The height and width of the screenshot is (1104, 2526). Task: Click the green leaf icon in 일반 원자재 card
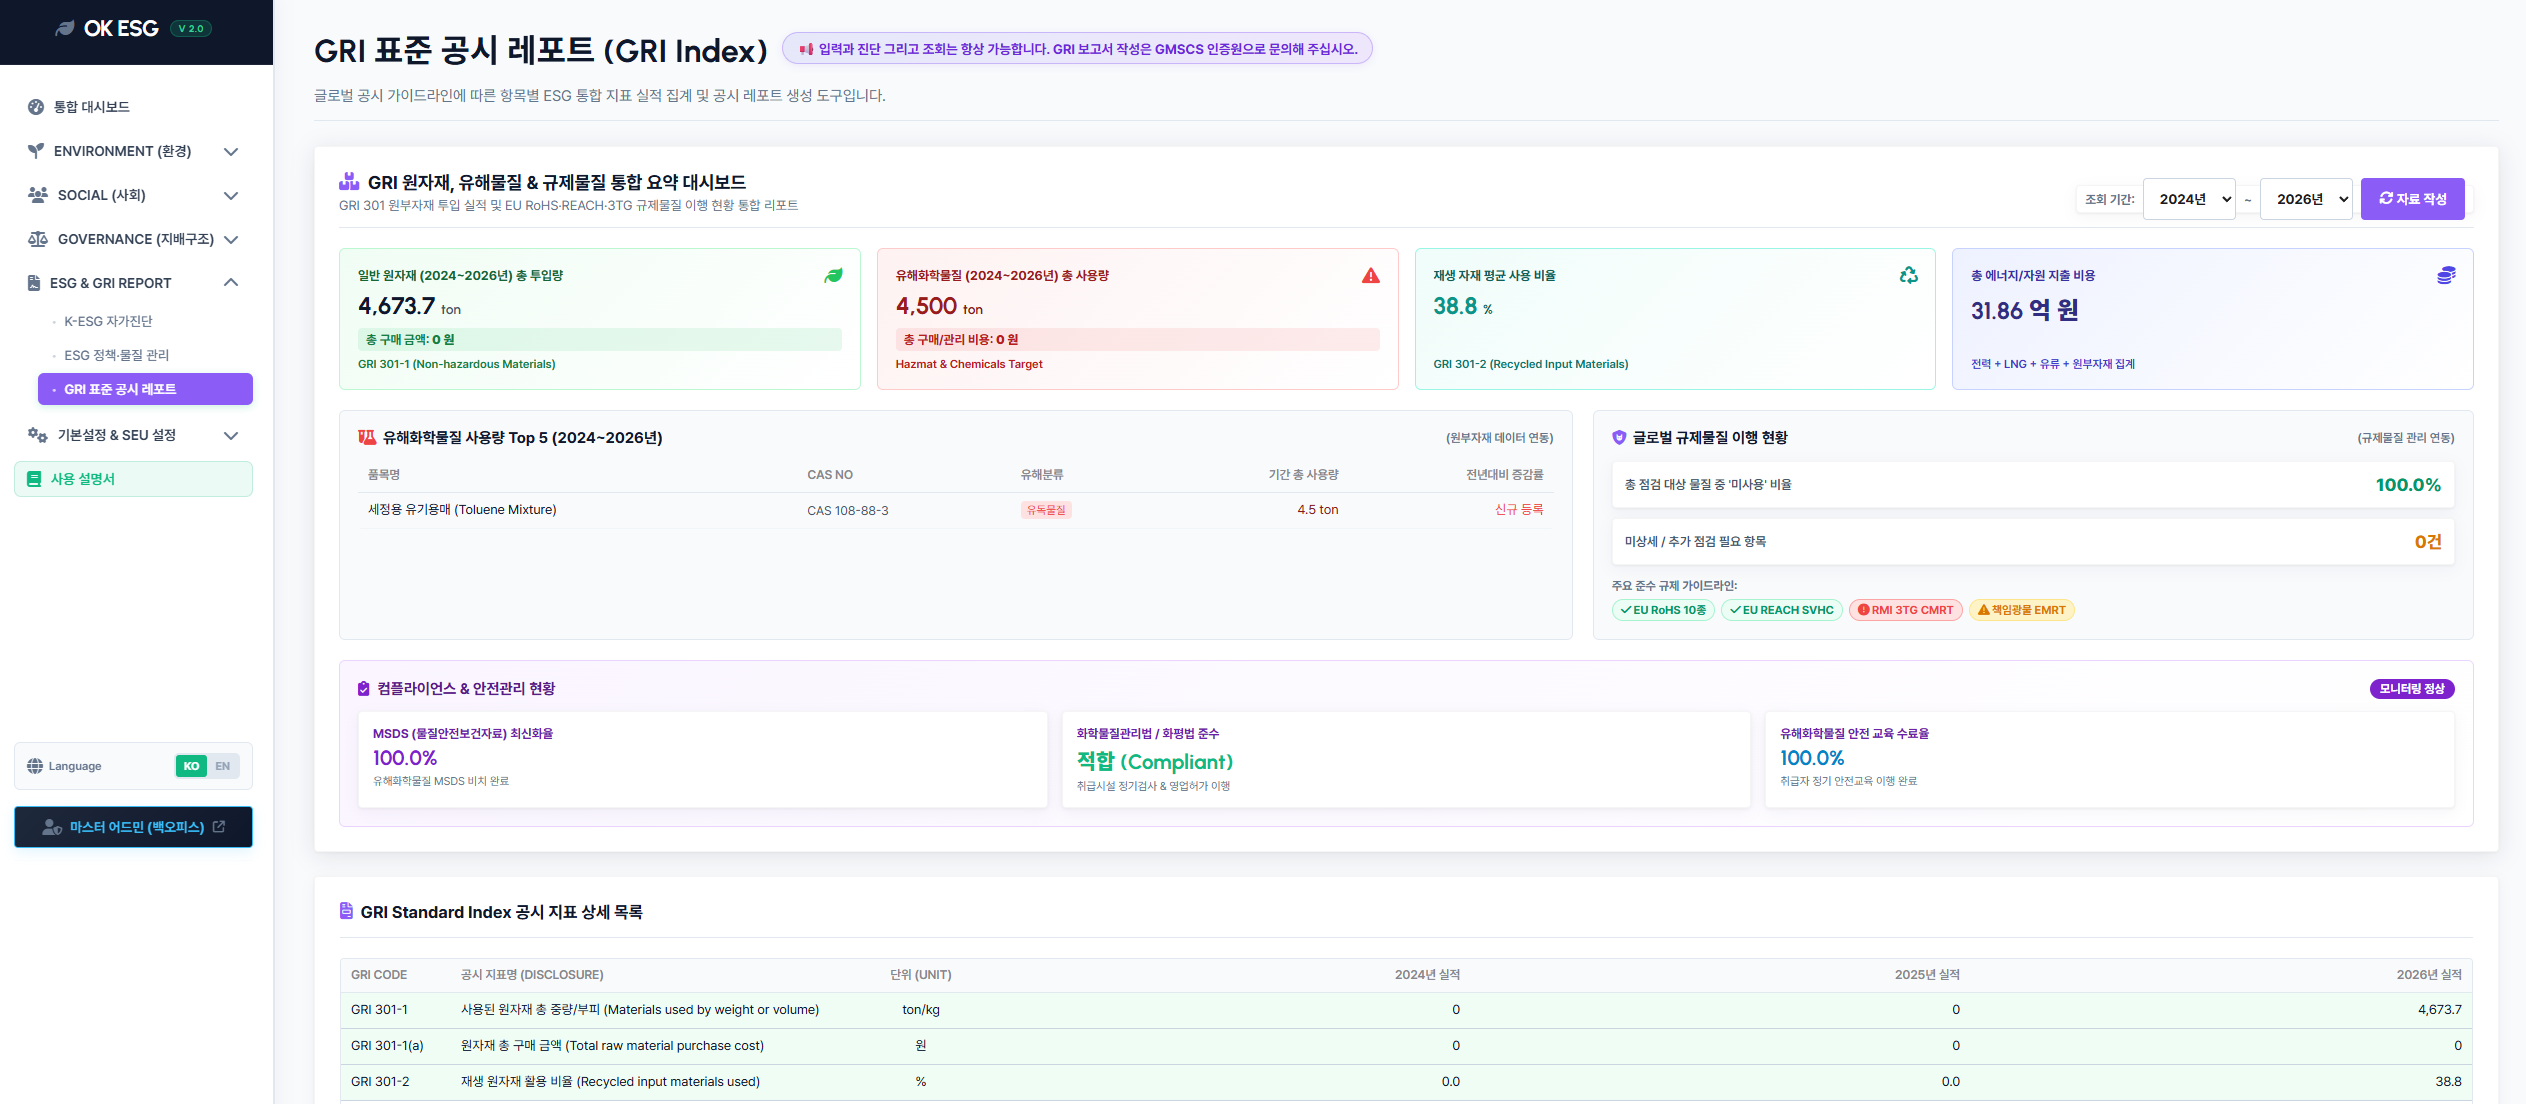(833, 275)
